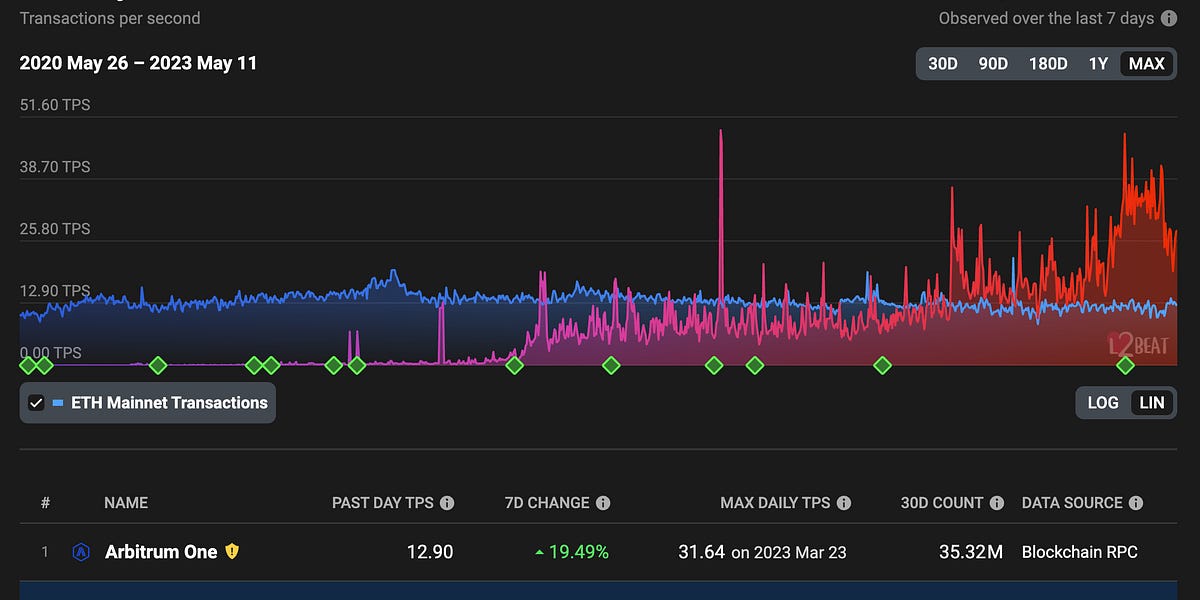
Task: Click the 7D CHANGE column header
Action: coord(547,503)
